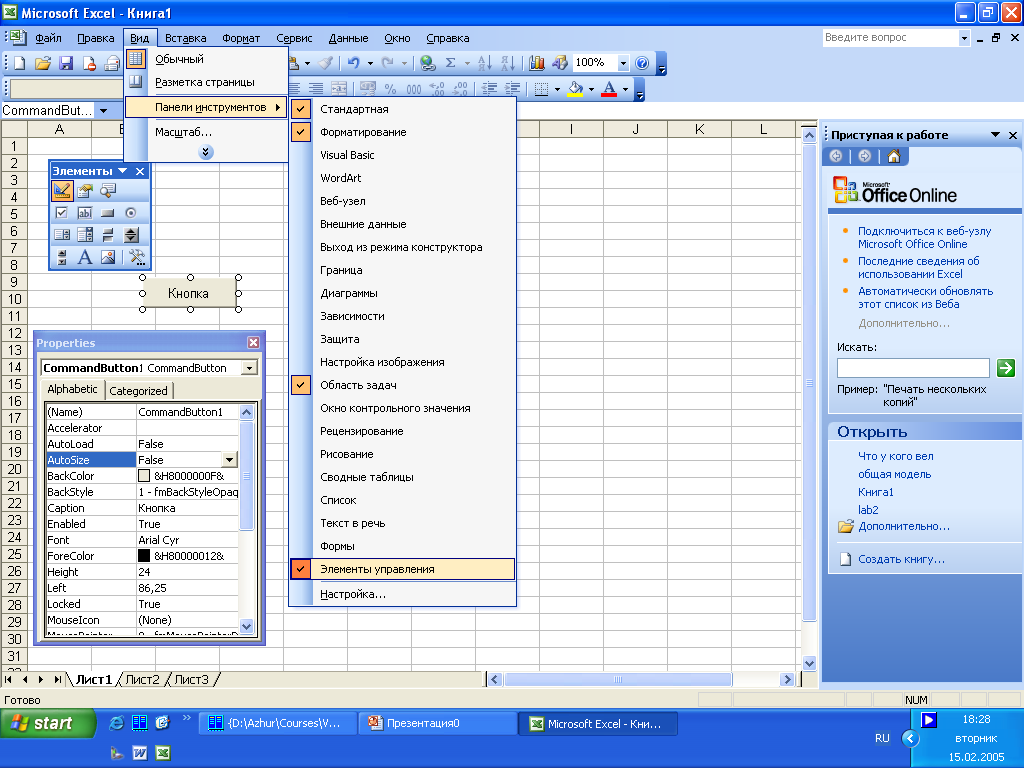The image size is (1024, 768).
Task: Click Искать search input field
Action: pyautogui.click(x=913, y=368)
